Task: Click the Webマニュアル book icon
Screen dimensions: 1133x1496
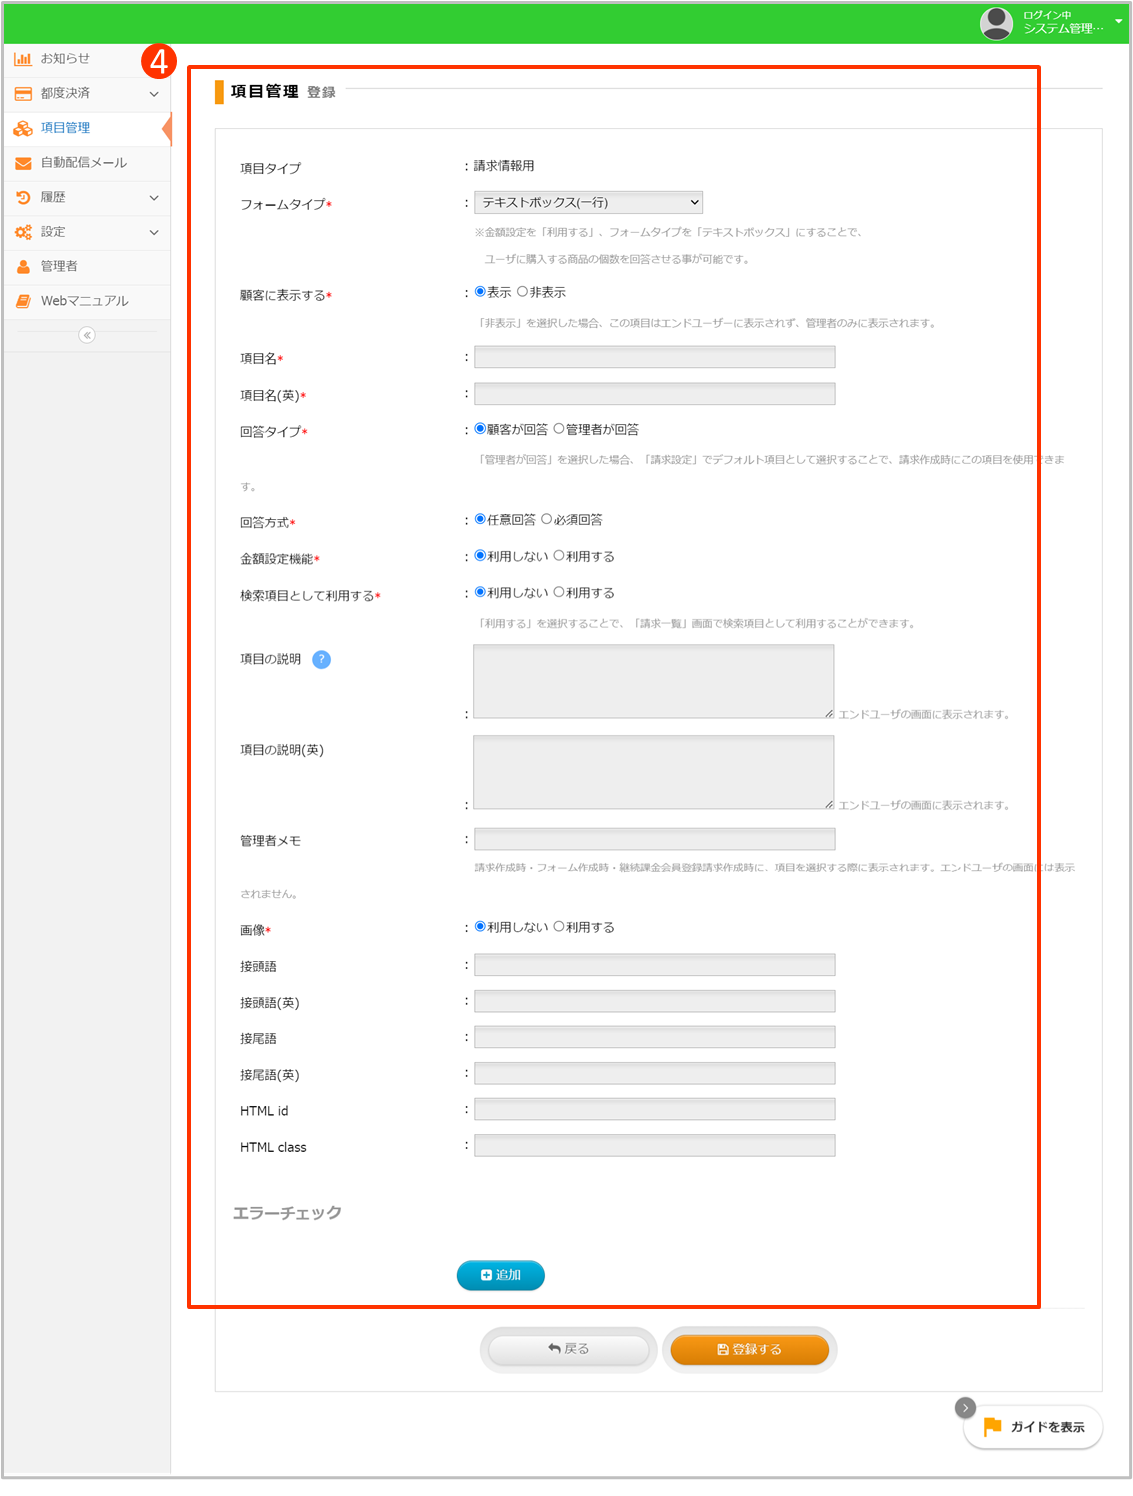Action: (22, 301)
